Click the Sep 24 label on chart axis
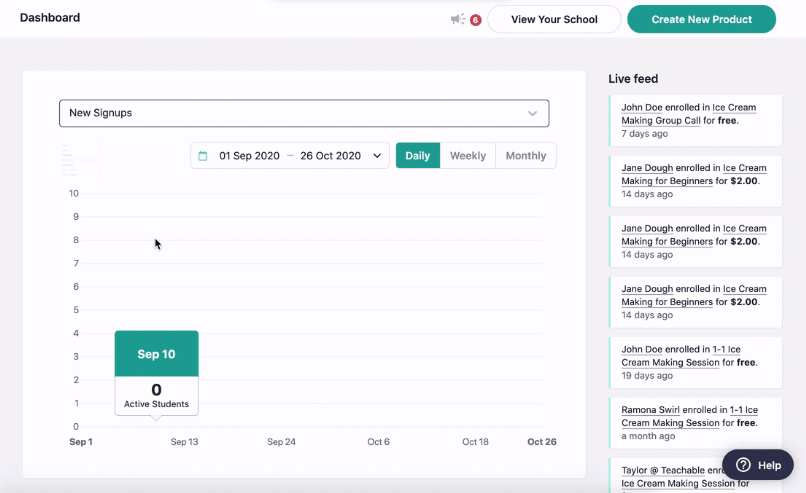 click(282, 442)
